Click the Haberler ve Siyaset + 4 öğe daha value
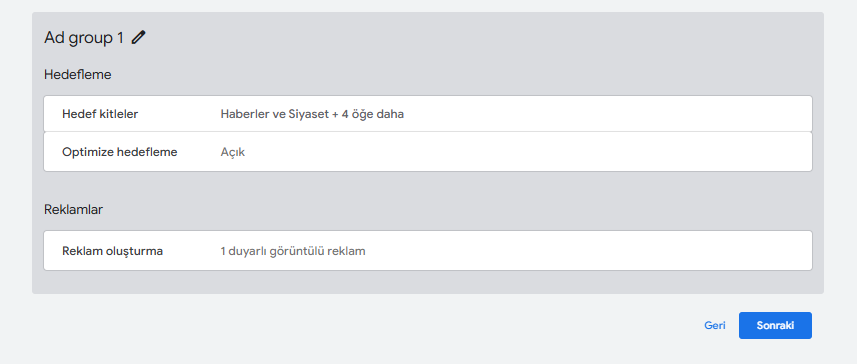This screenshot has width=857, height=364. [x=312, y=114]
